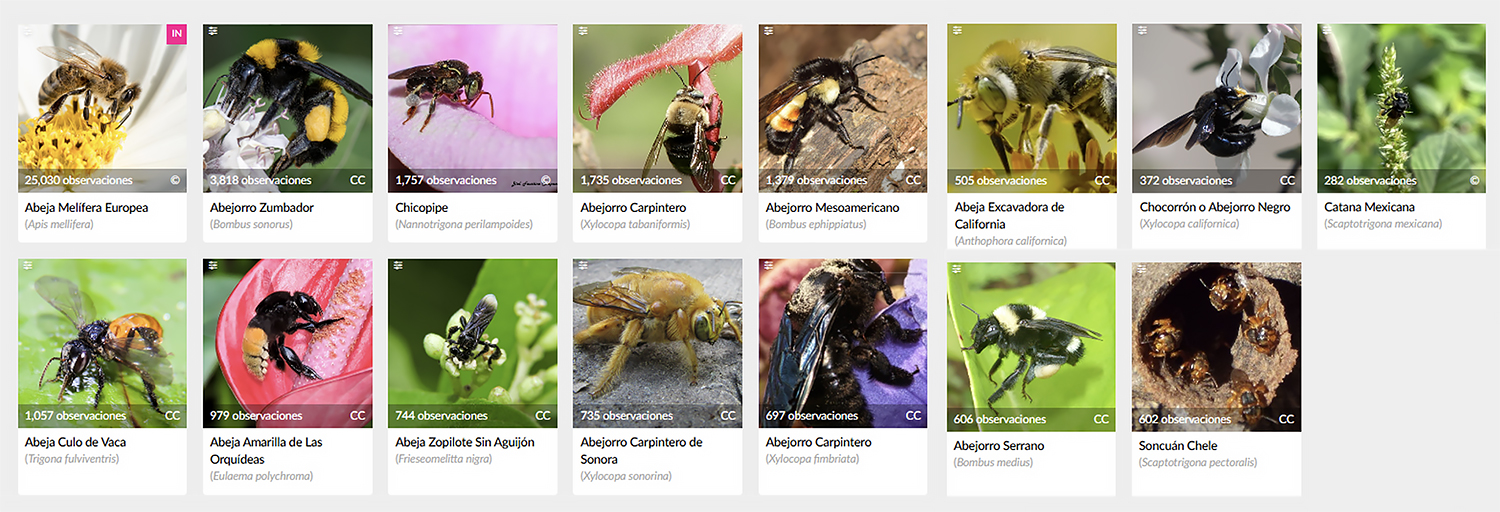Click CC license icon on Chocorrón o Abejorro Negro
This screenshot has height=512, width=1500.
[1287, 181]
